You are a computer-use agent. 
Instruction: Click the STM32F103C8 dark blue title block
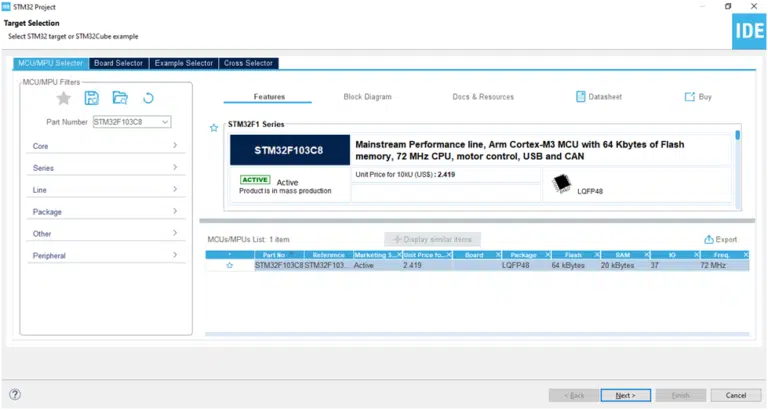coord(290,150)
